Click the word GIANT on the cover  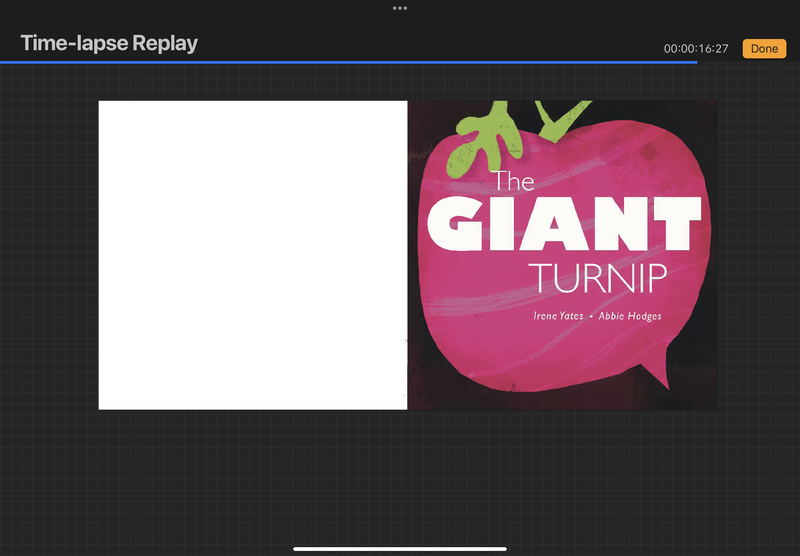[x=564, y=223]
